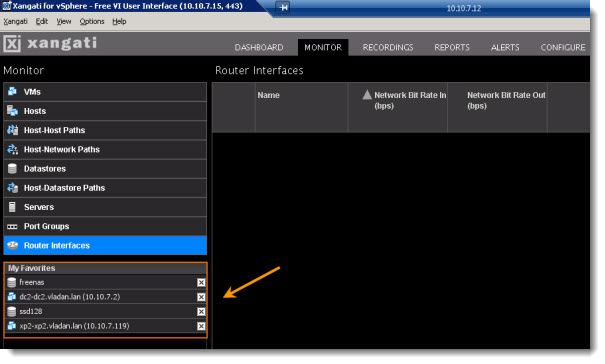This screenshot has width=605, height=364.
Task: Sort by Network Bit Rate In triangle
Action: pos(367,95)
